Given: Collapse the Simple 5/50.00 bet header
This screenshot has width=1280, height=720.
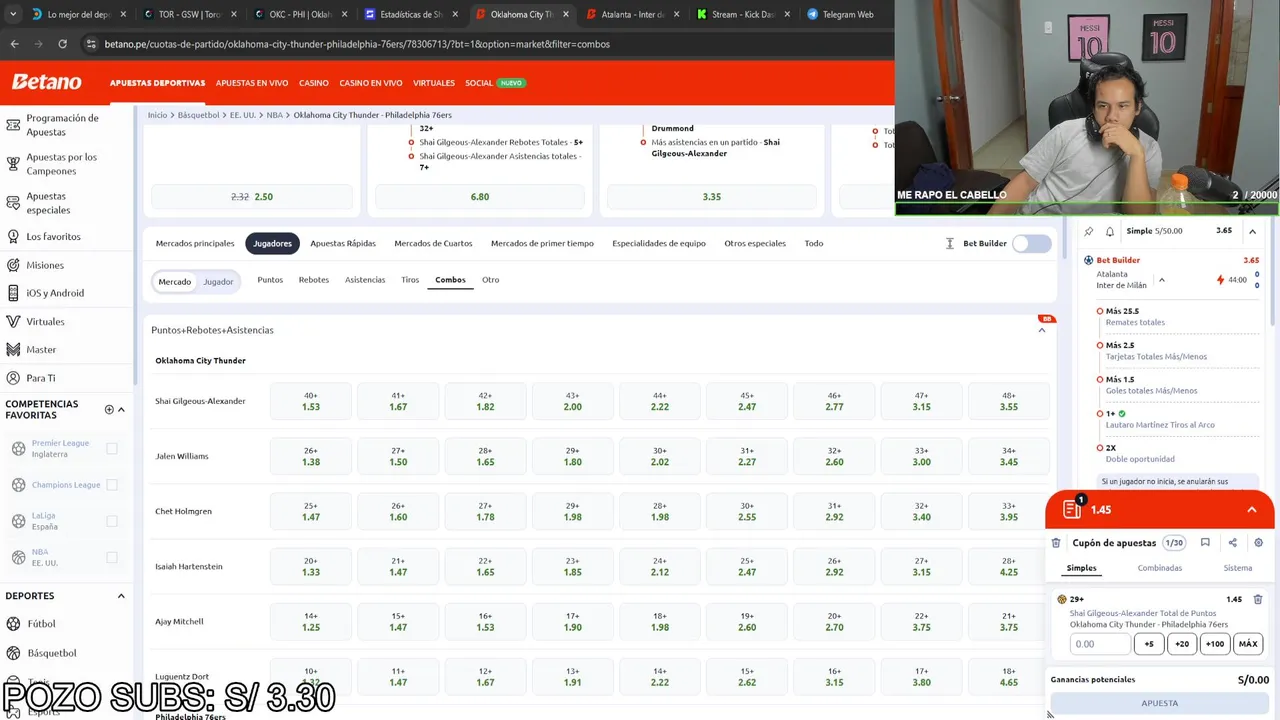Looking at the screenshot, I should point(1252,231).
